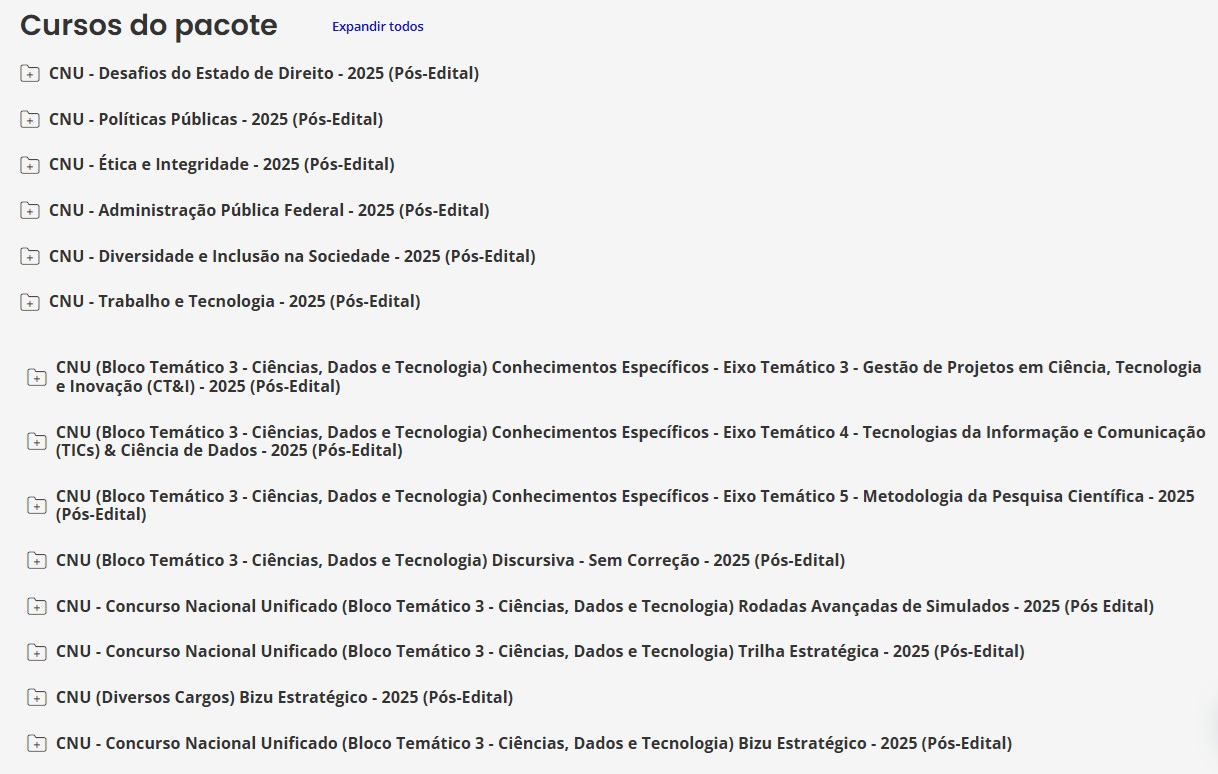
Task: Expand the Discursiva - Sem Correção folder icon
Action: [x=37, y=561]
